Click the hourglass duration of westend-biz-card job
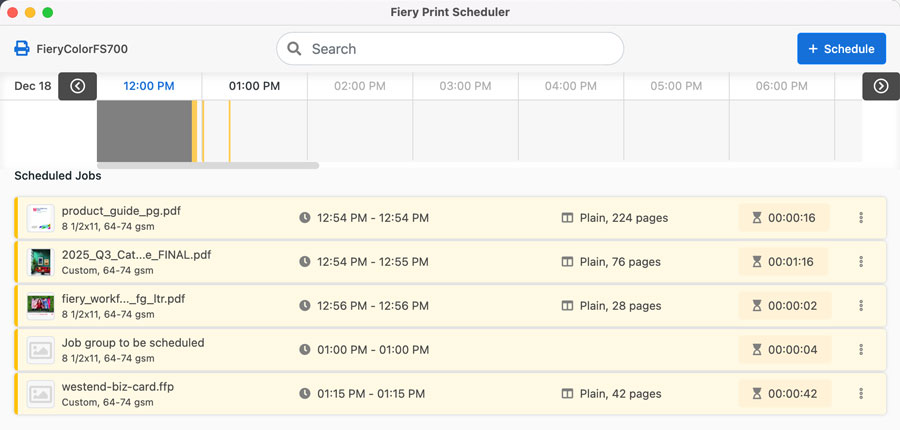The height and width of the screenshot is (430, 900). click(784, 394)
